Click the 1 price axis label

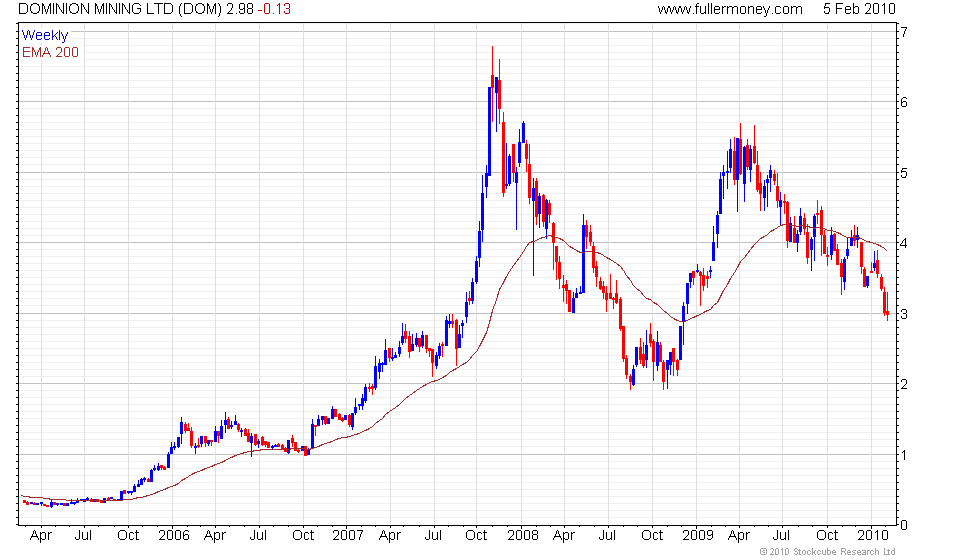coord(904,455)
